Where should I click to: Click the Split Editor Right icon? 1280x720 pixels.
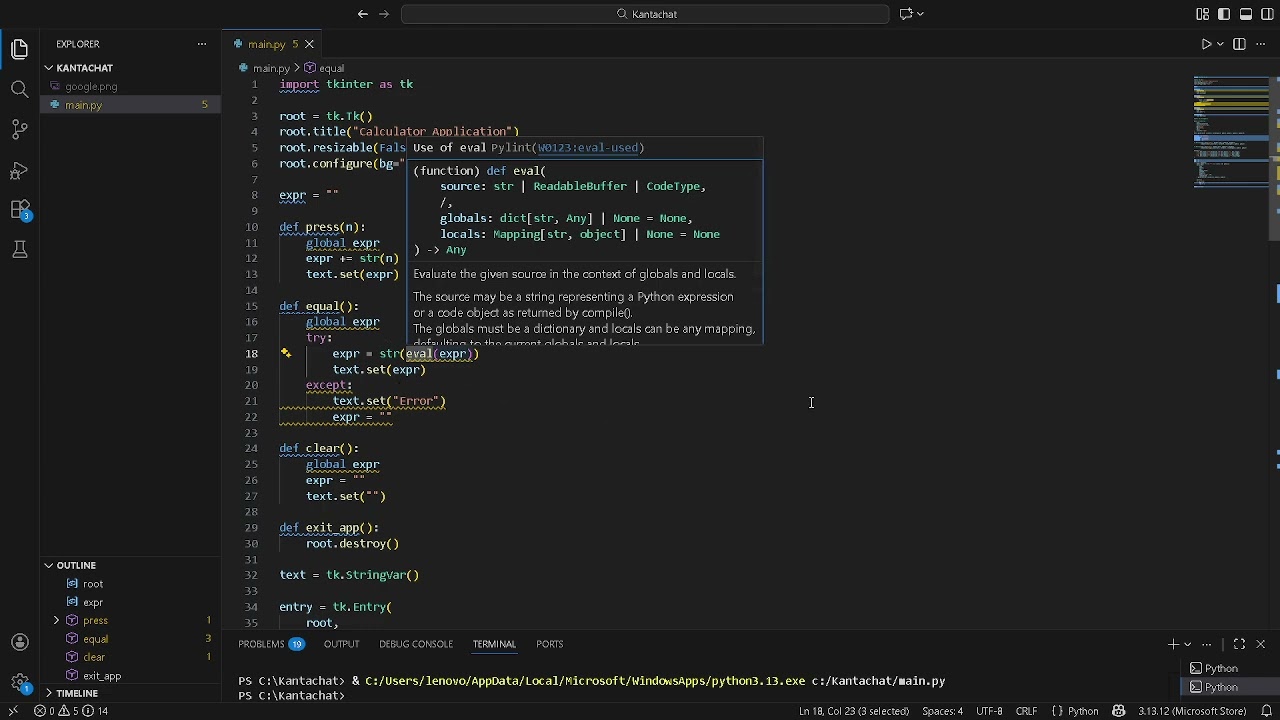coord(1239,44)
